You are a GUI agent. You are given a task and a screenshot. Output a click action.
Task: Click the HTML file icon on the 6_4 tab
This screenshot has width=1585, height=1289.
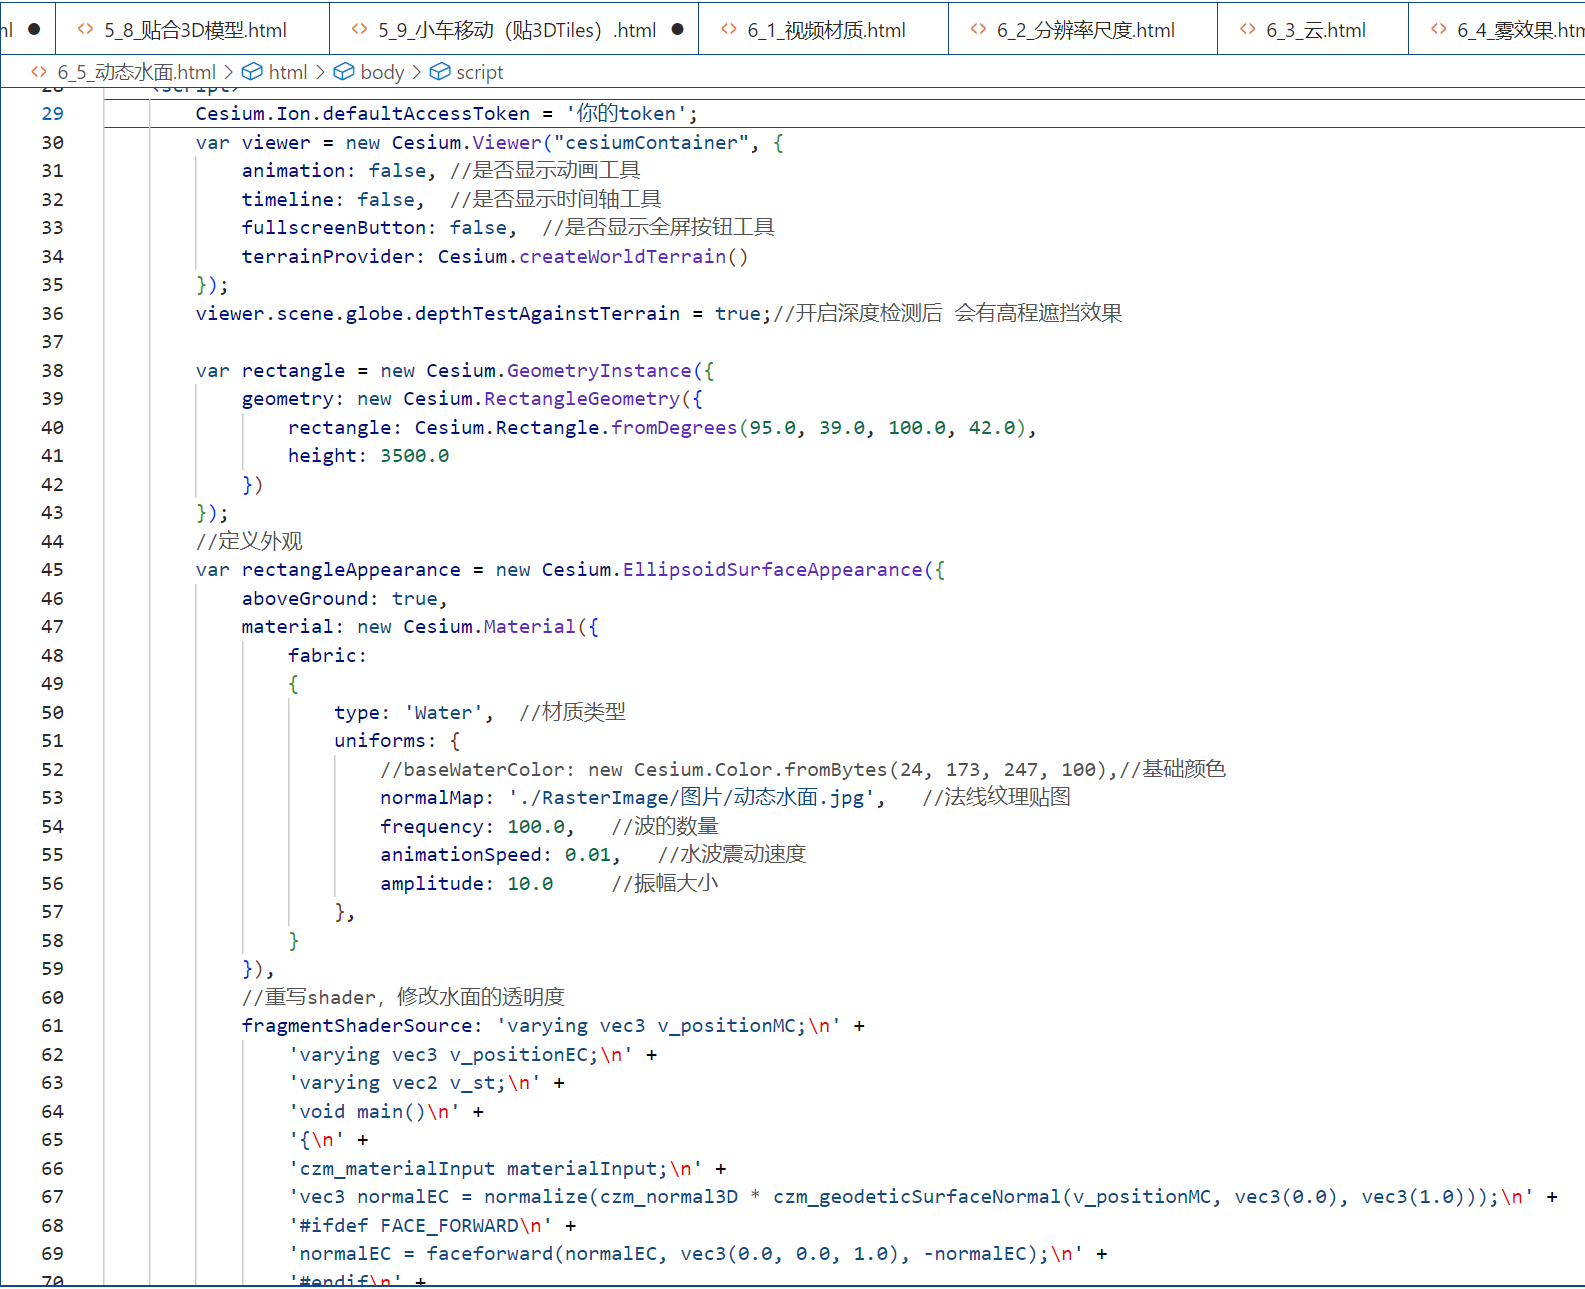tap(1439, 30)
